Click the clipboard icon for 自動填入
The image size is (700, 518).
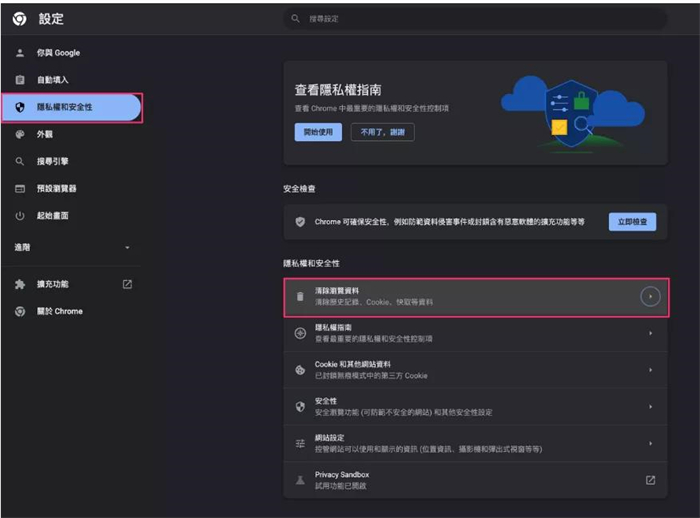pyautogui.click(x=20, y=80)
